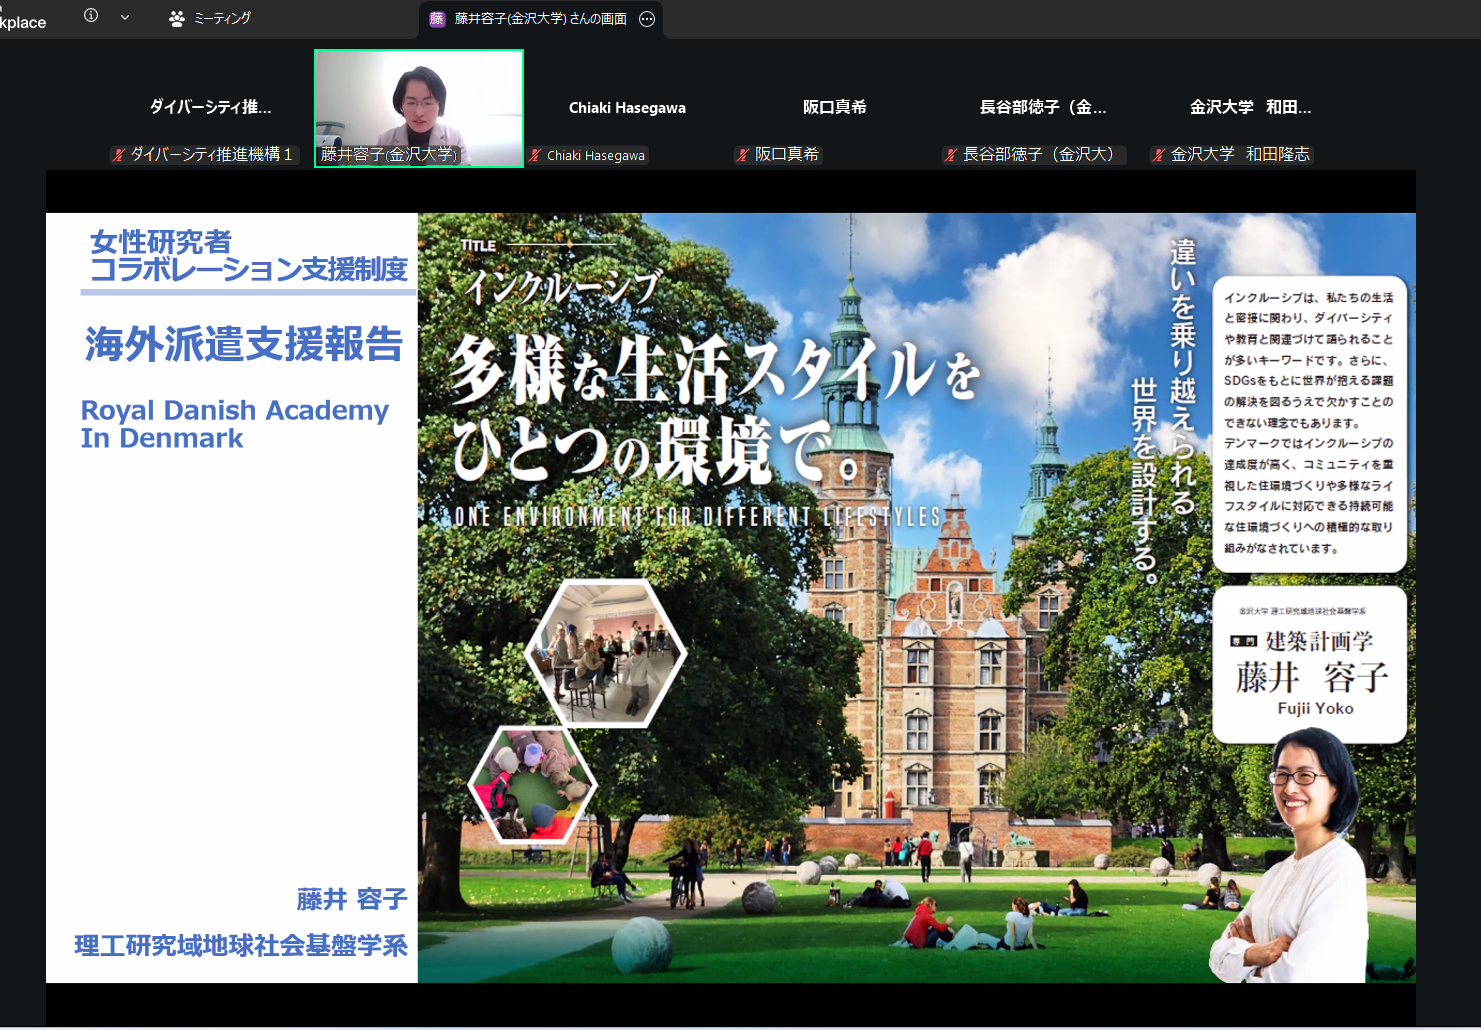Click muted mic icon for 長谷部徳子
The height and width of the screenshot is (1030, 1481).
coord(951,155)
